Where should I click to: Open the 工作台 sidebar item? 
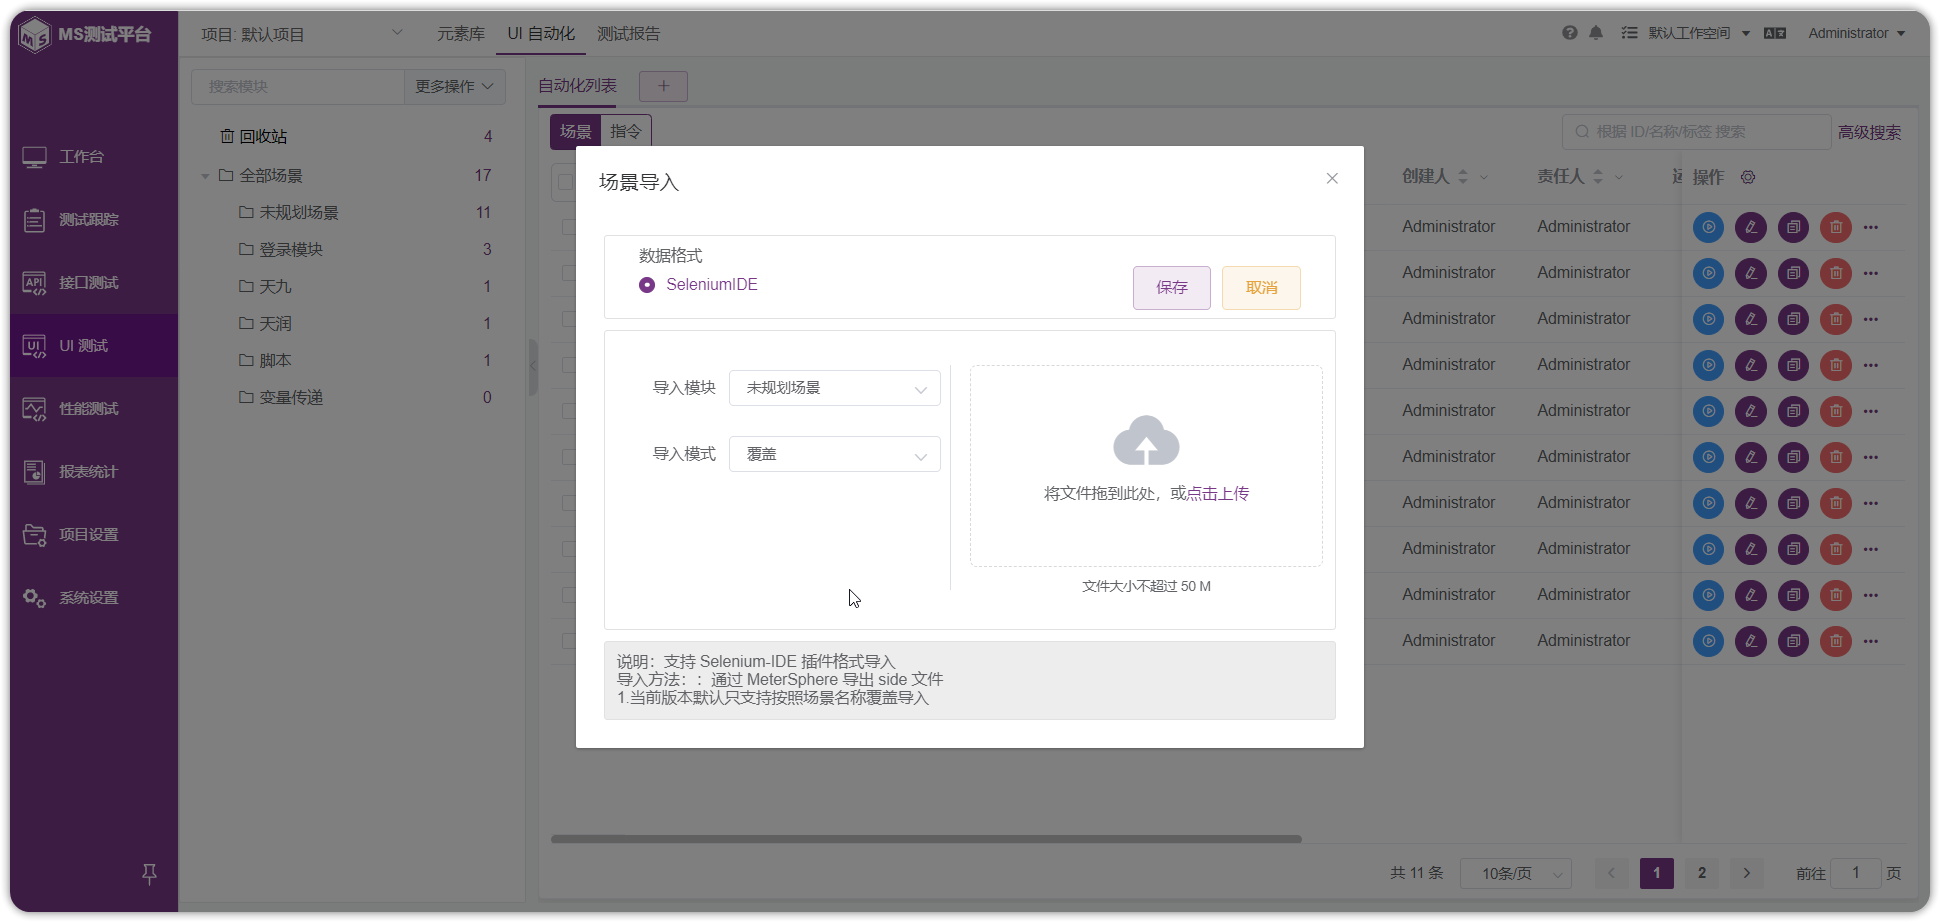click(94, 157)
